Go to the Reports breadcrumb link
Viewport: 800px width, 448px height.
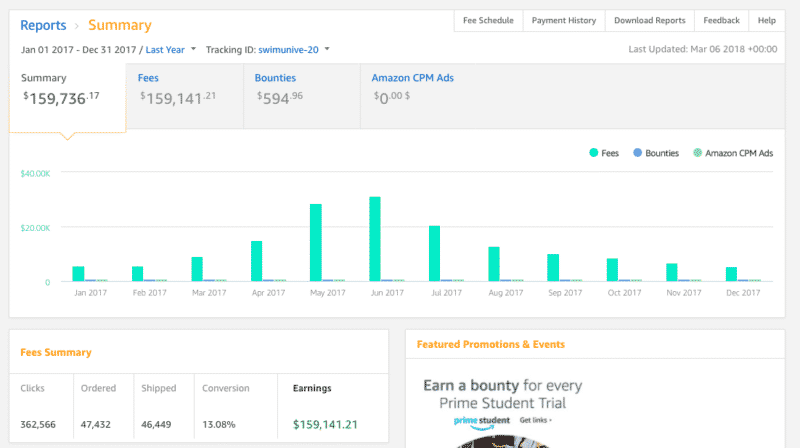(x=43, y=25)
